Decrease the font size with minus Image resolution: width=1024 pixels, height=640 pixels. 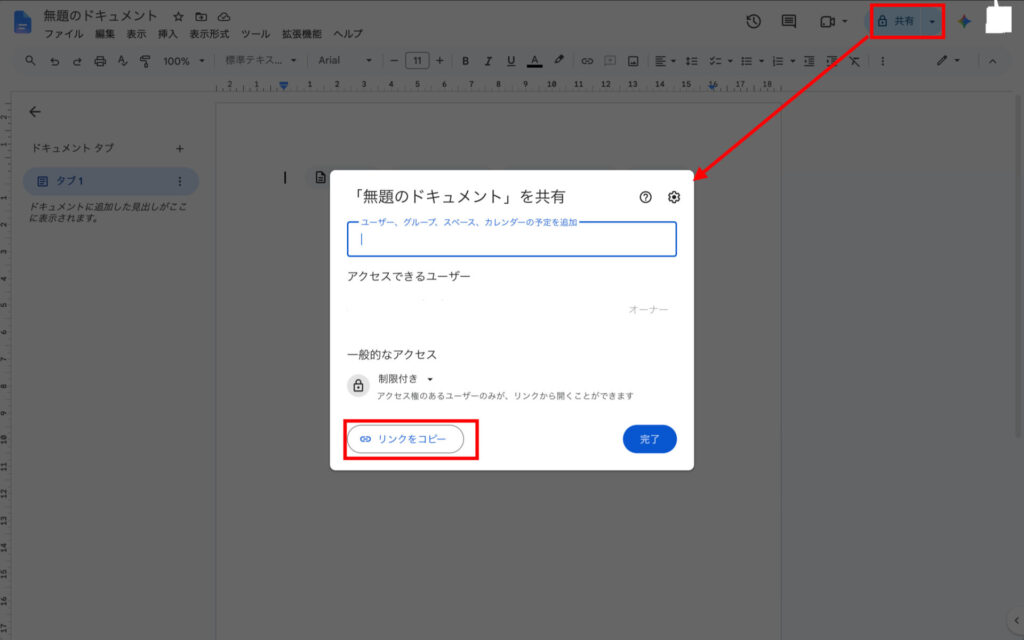click(394, 61)
